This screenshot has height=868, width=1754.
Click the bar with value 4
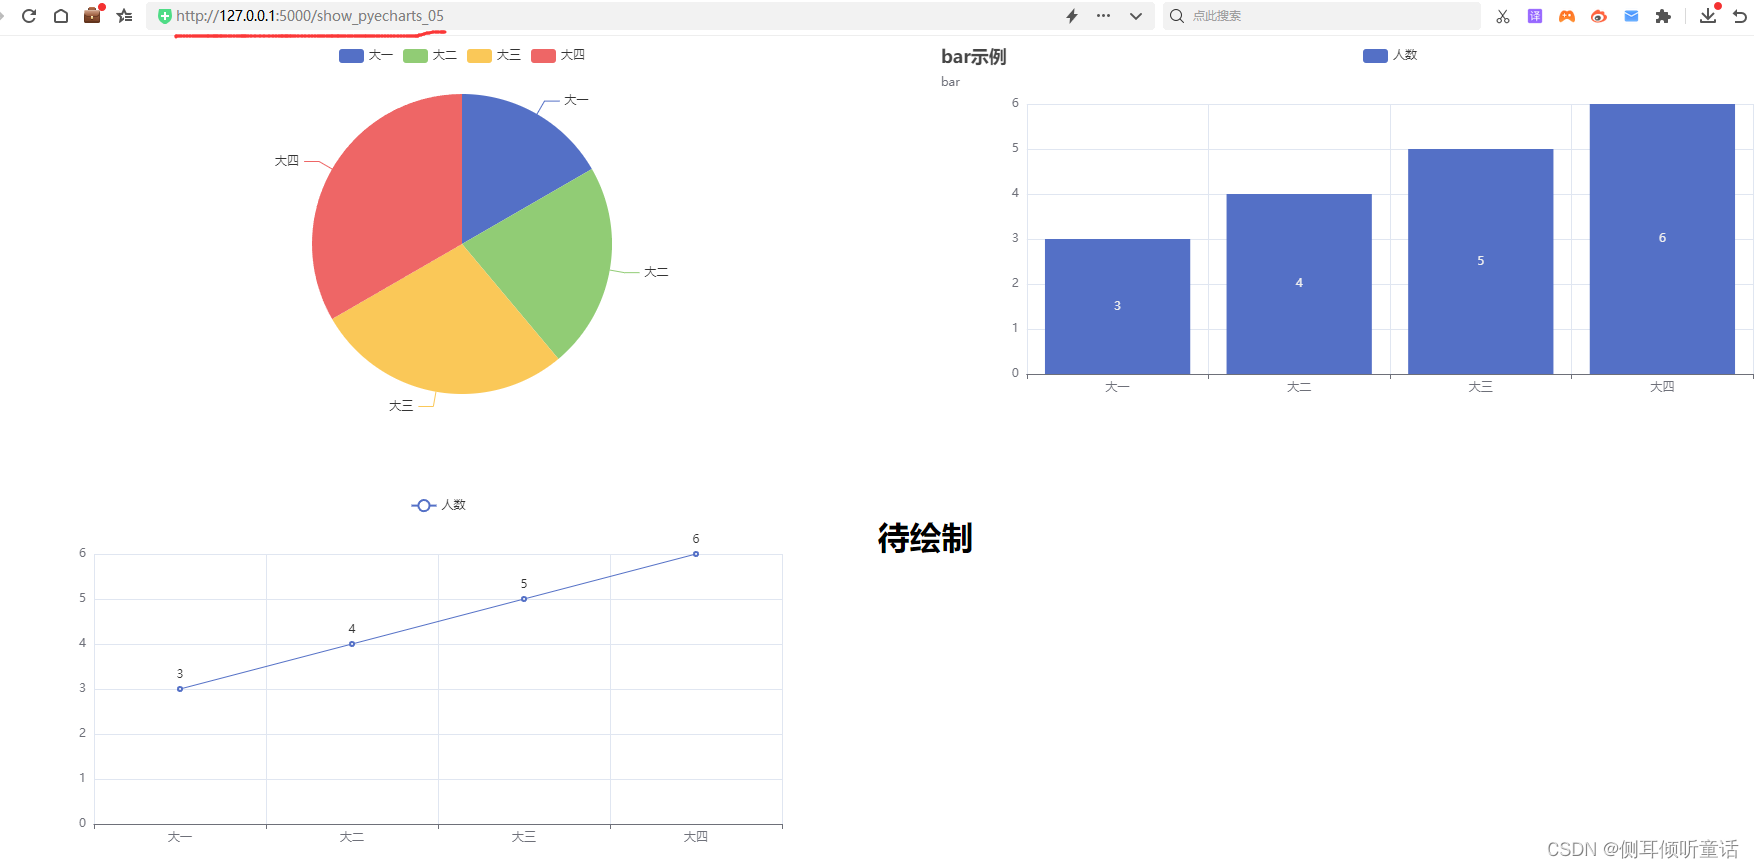click(x=1299, y=284)
